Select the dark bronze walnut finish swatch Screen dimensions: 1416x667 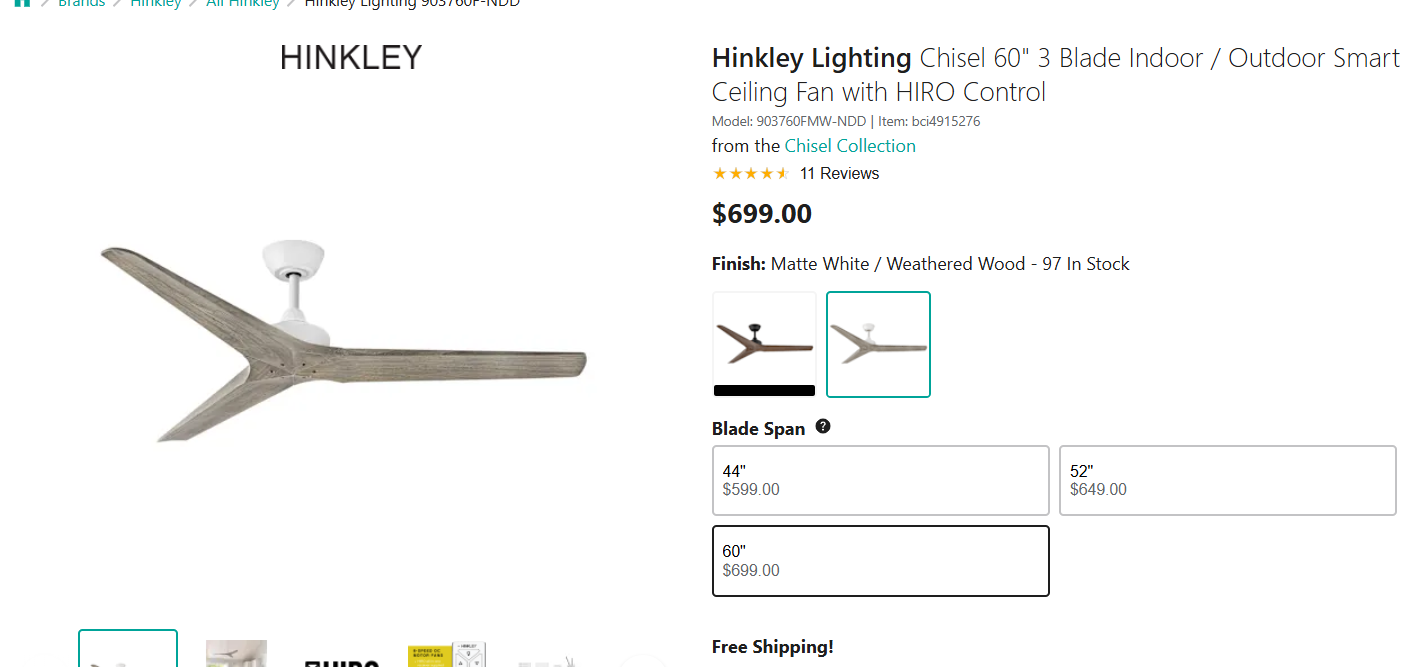coord(764,344)
